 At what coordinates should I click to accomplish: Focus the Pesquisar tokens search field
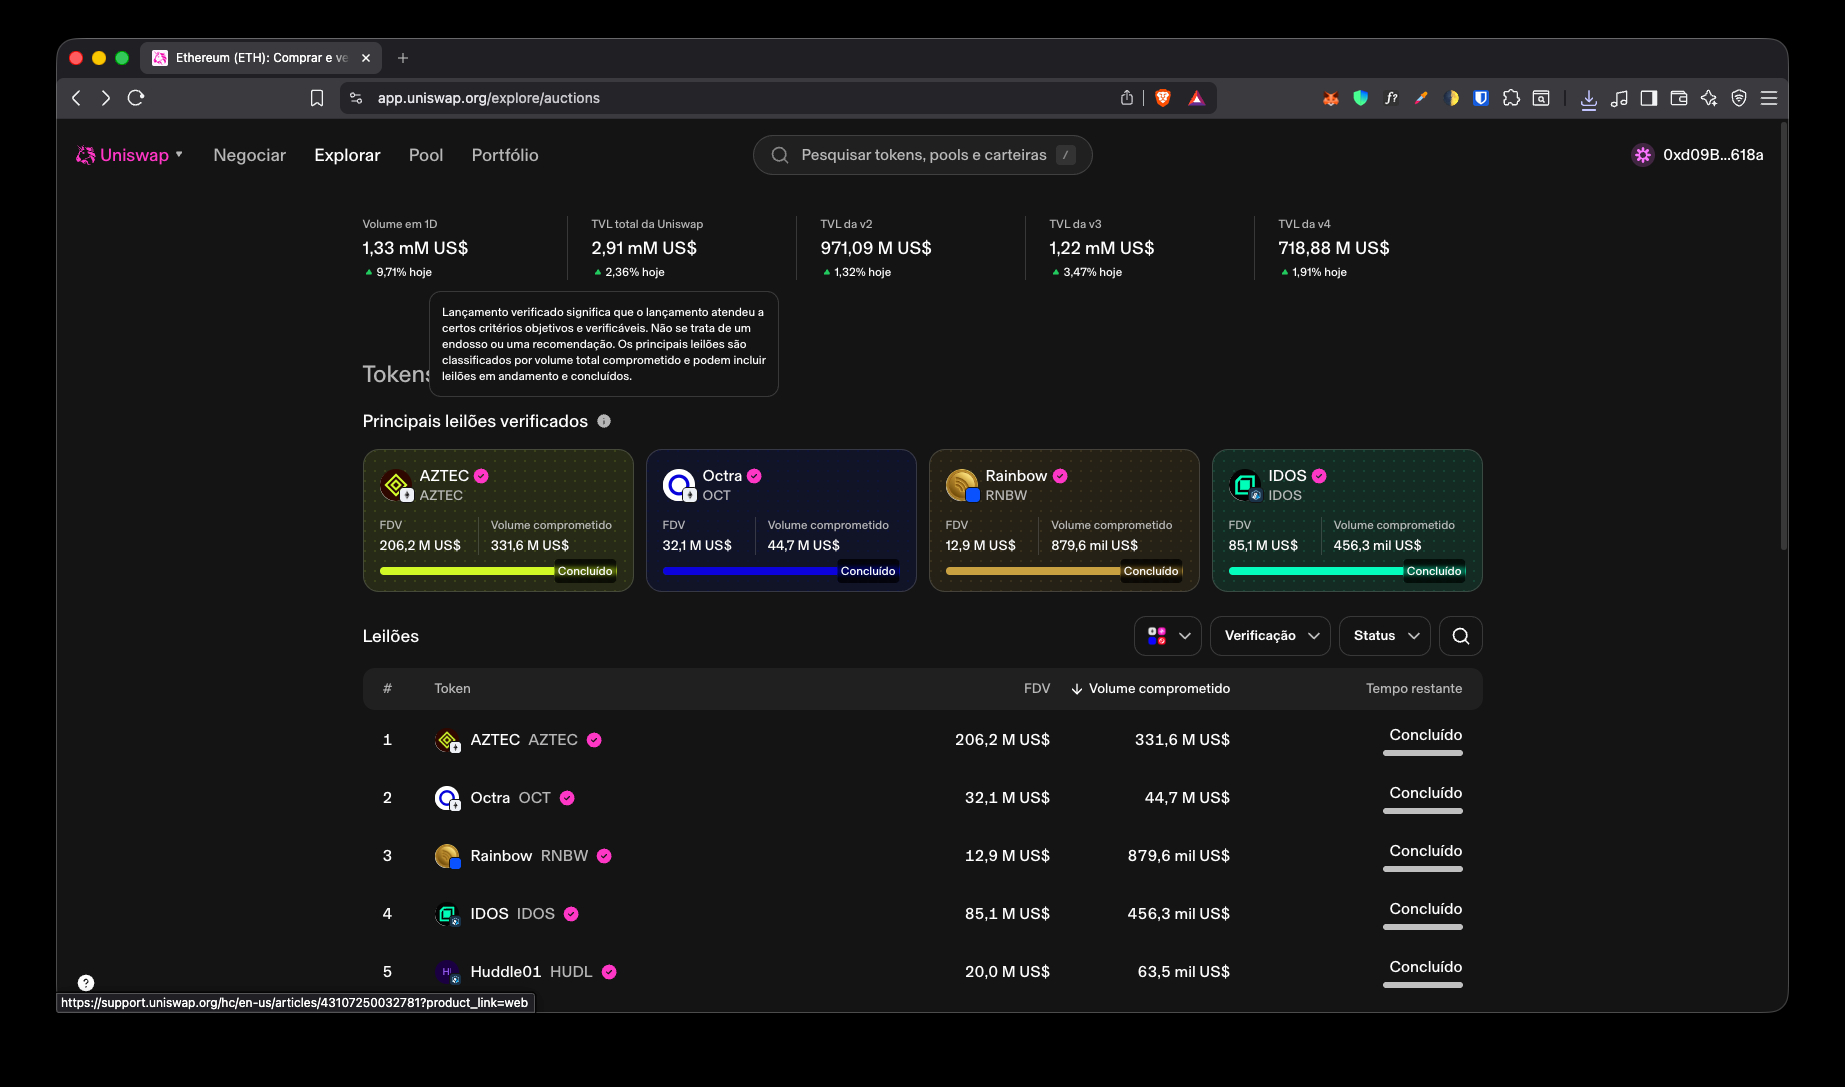click(x=922, y=155)
